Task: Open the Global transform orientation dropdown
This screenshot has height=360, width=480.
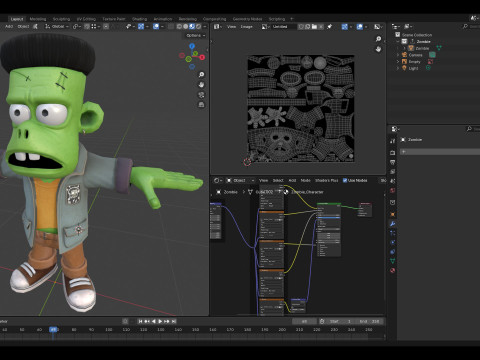Action: pos(57,26)
